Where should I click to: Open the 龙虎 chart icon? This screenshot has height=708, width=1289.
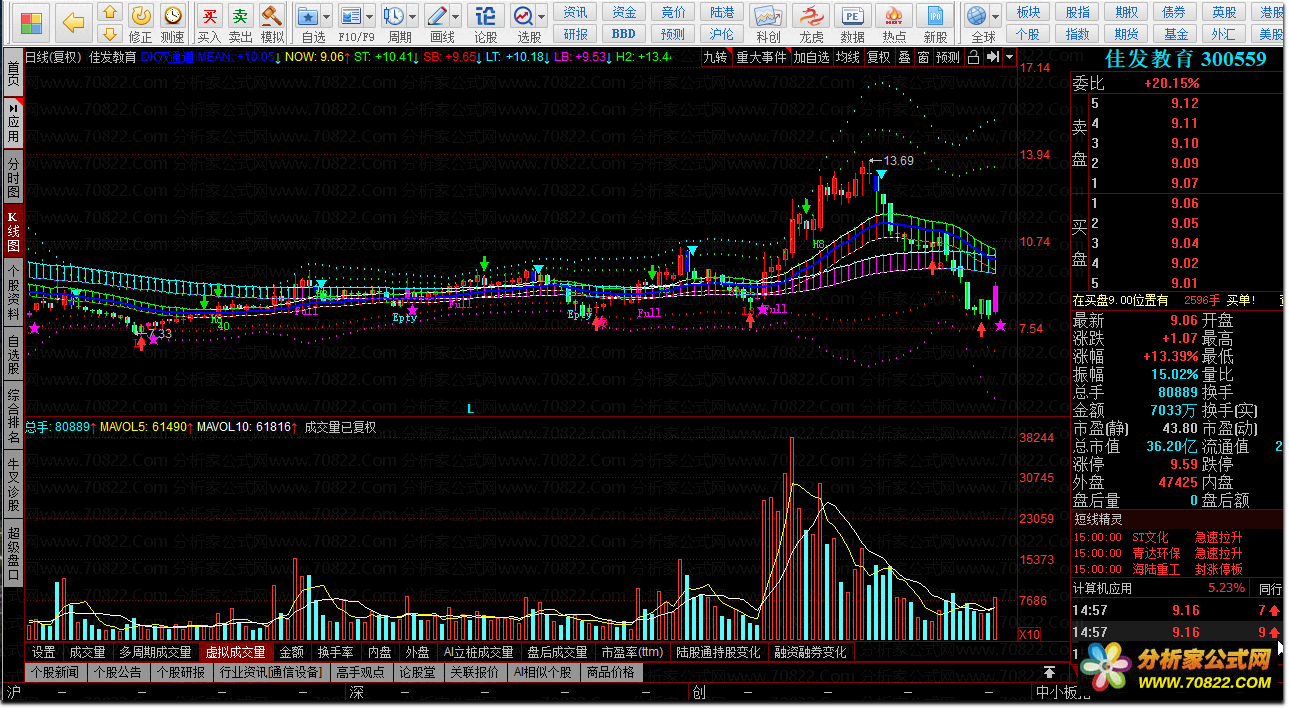click(811, 16)
